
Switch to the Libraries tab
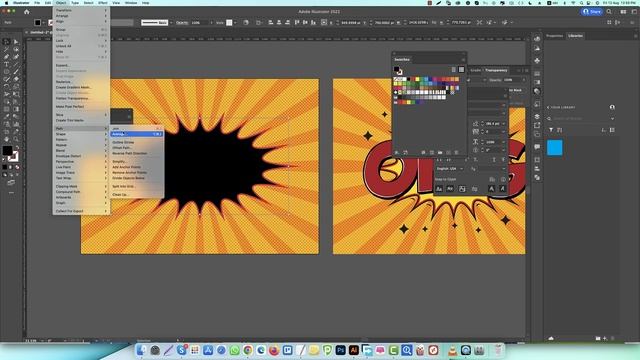[576, 36]
